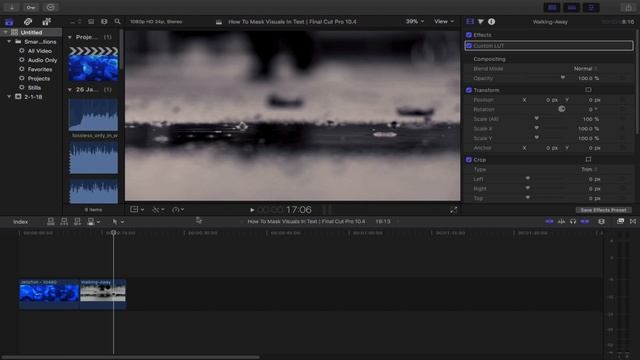Click the browser search magnifier icon
The image size is (640, 360).
coord(118,22)
